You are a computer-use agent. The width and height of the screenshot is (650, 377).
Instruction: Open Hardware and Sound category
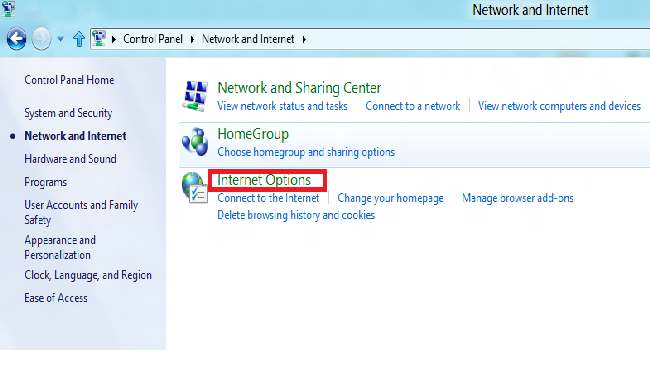(70, 159)
